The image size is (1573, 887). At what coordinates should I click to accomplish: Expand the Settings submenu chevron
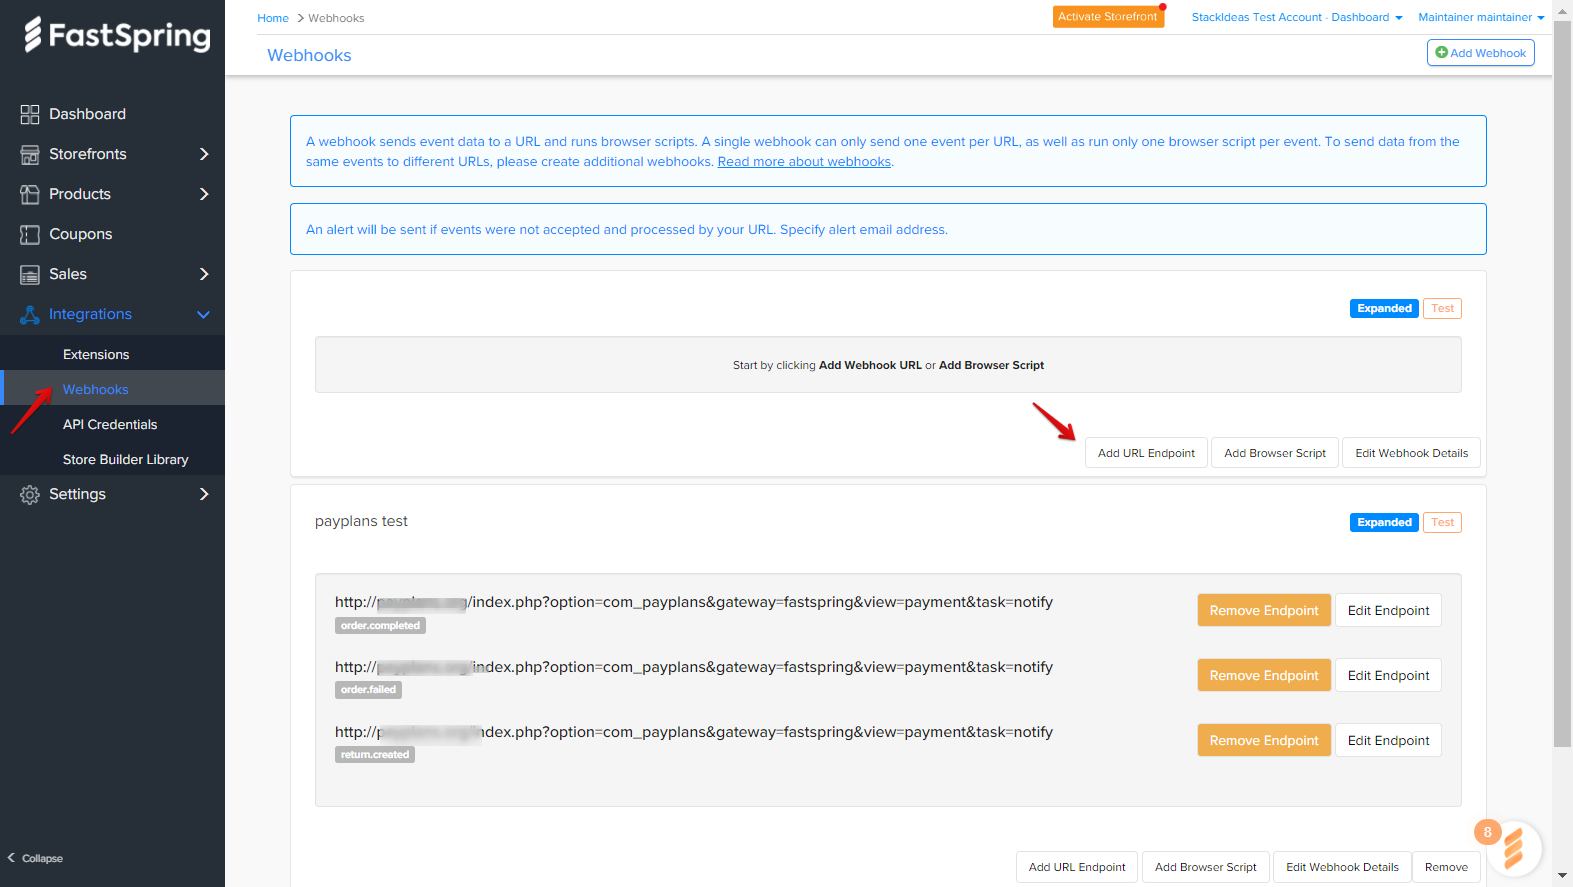tap(204, 494)
